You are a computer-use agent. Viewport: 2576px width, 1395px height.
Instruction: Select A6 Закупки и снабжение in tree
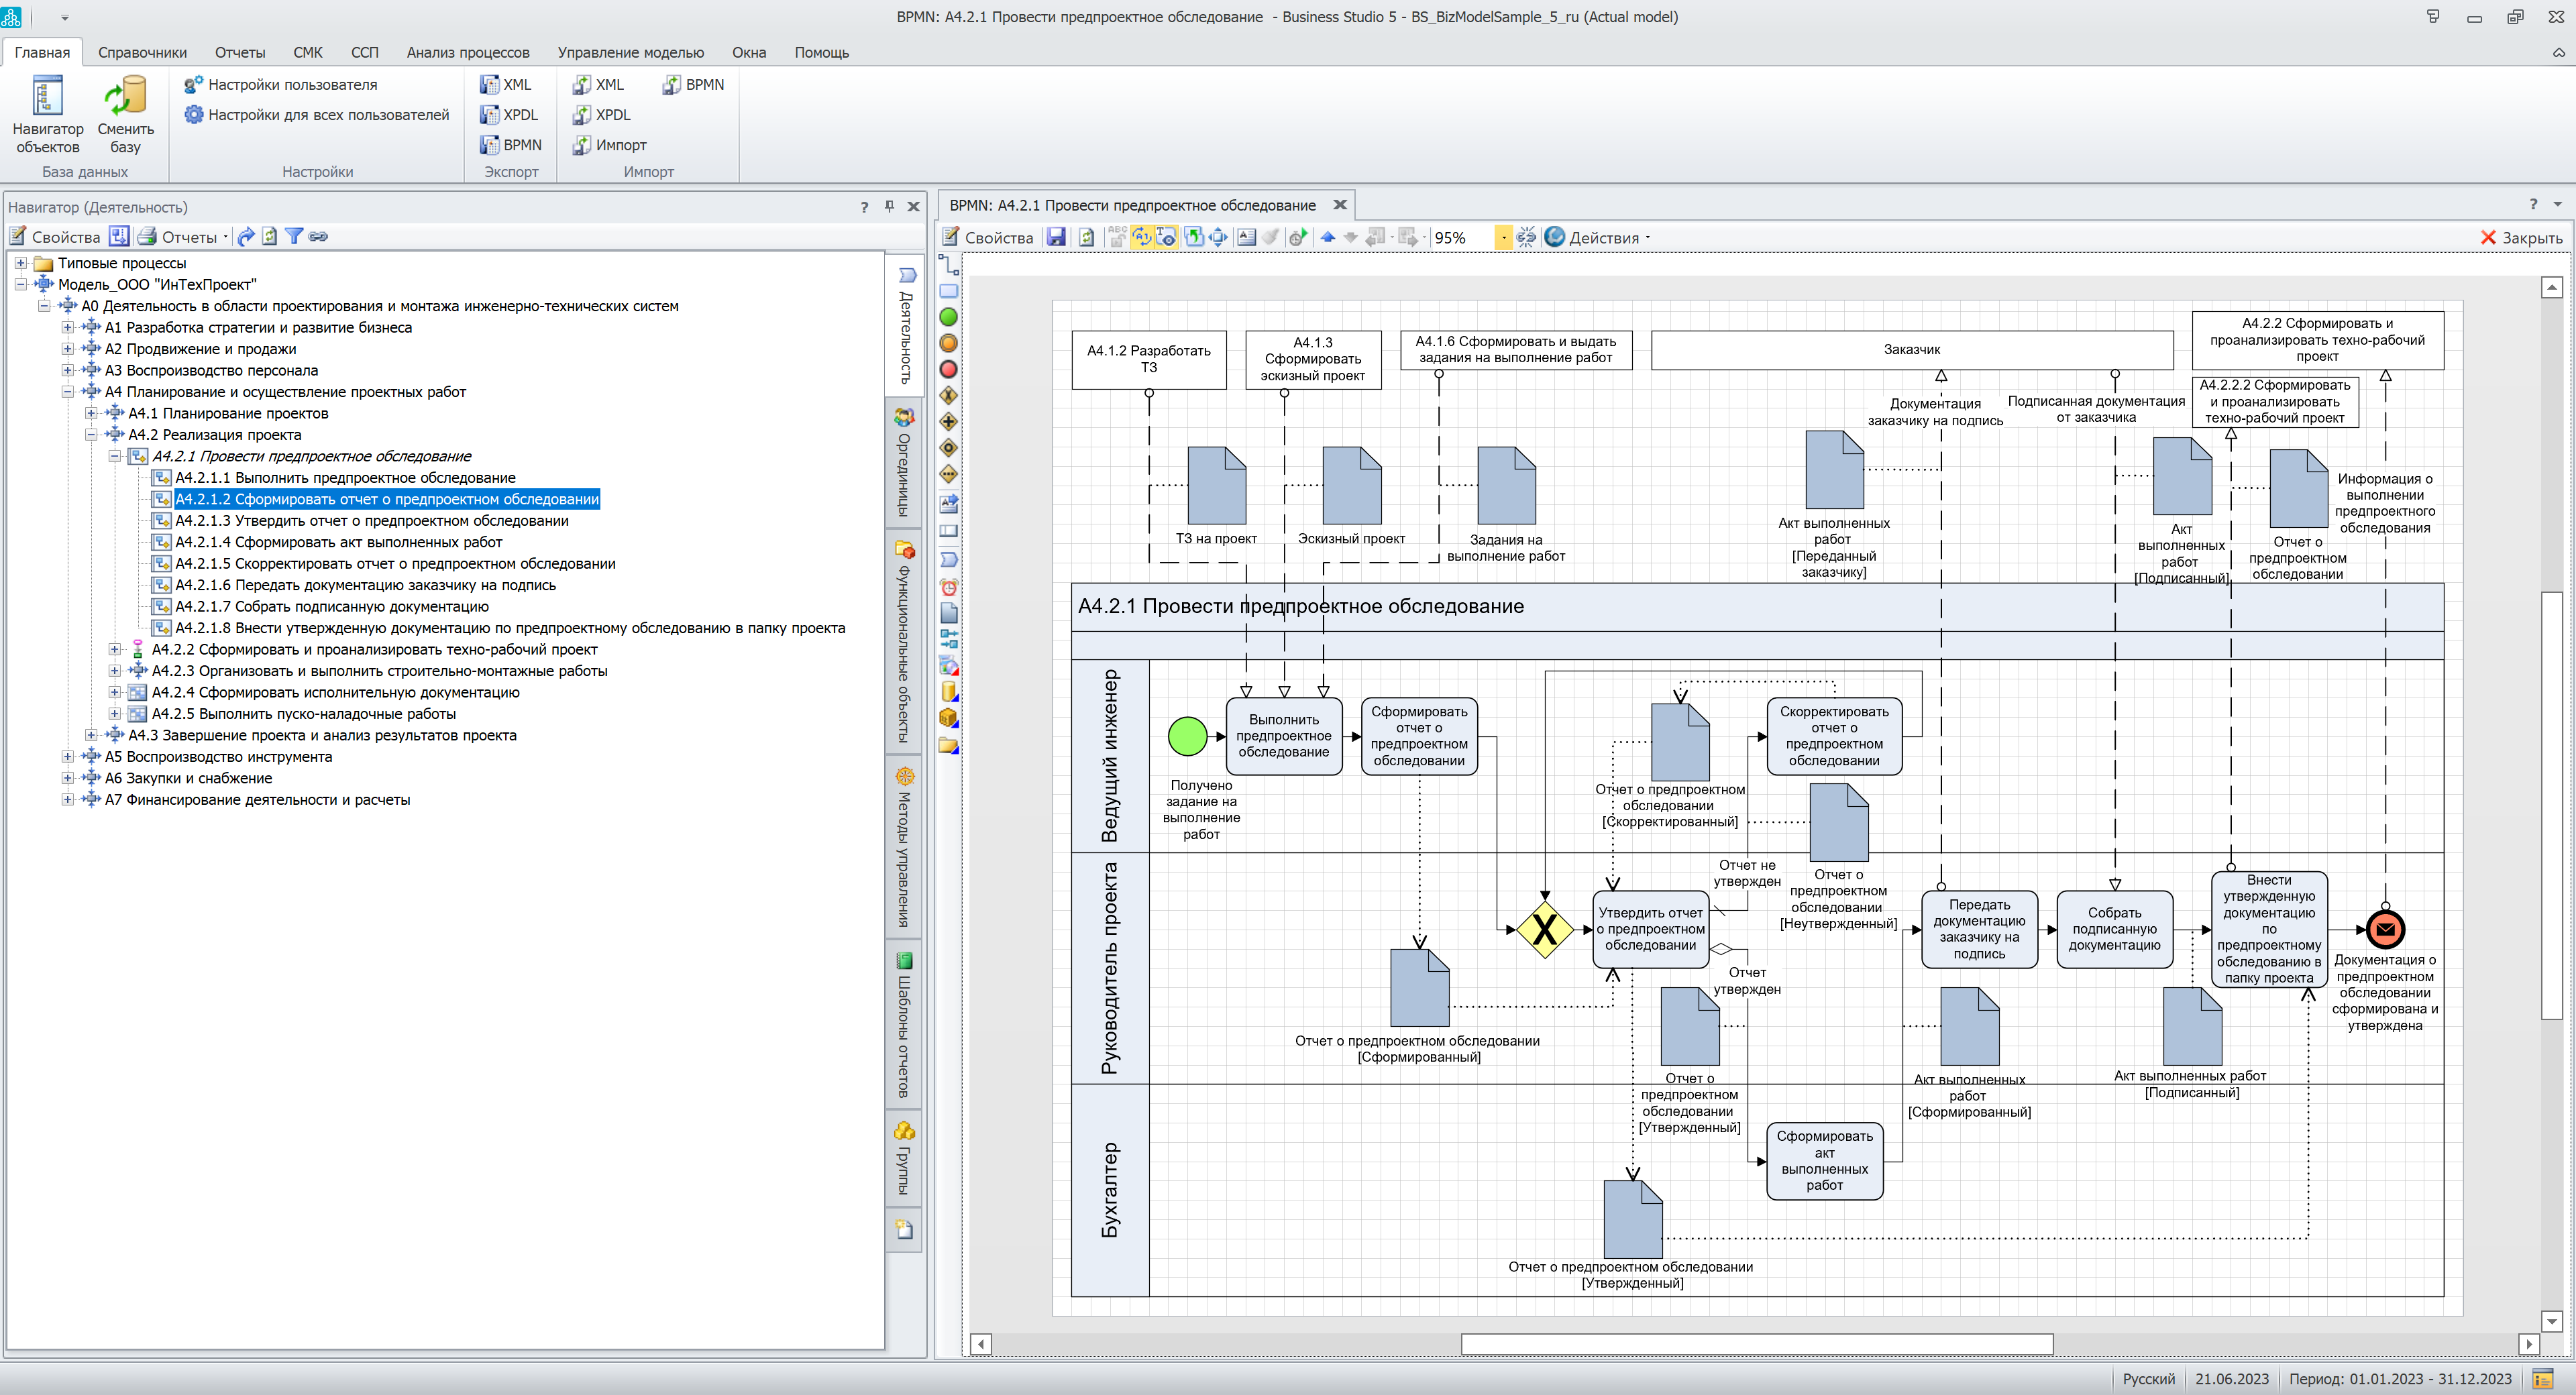pyautogui.click(x=188, y=778)
